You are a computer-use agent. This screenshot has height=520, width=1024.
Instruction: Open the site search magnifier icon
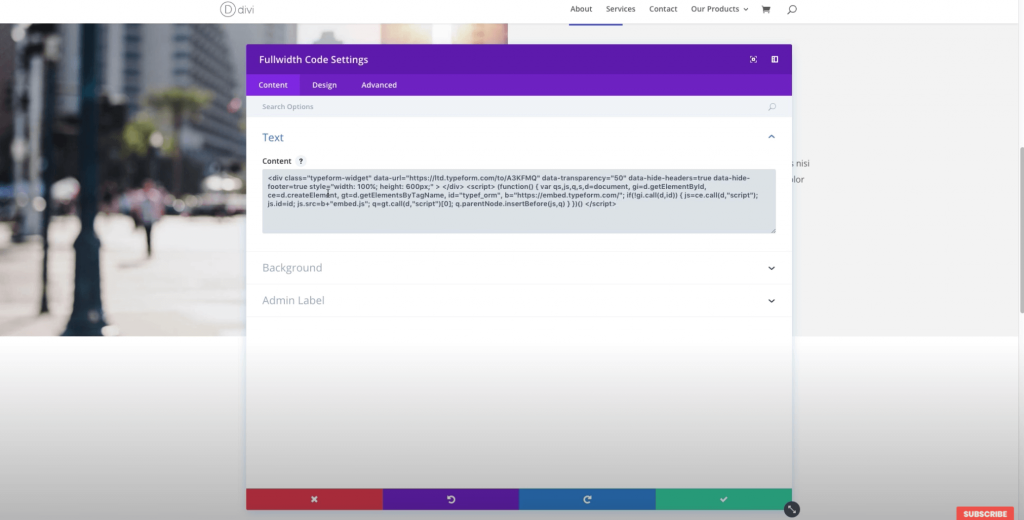coord(792,9)
